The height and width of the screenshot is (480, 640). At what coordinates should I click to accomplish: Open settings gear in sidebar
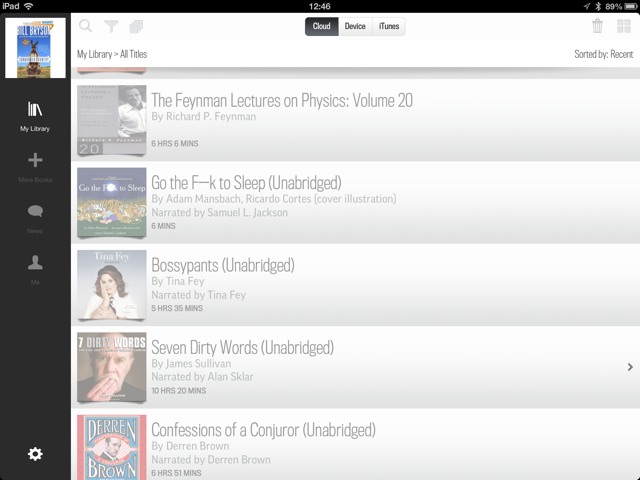(35, 454)
